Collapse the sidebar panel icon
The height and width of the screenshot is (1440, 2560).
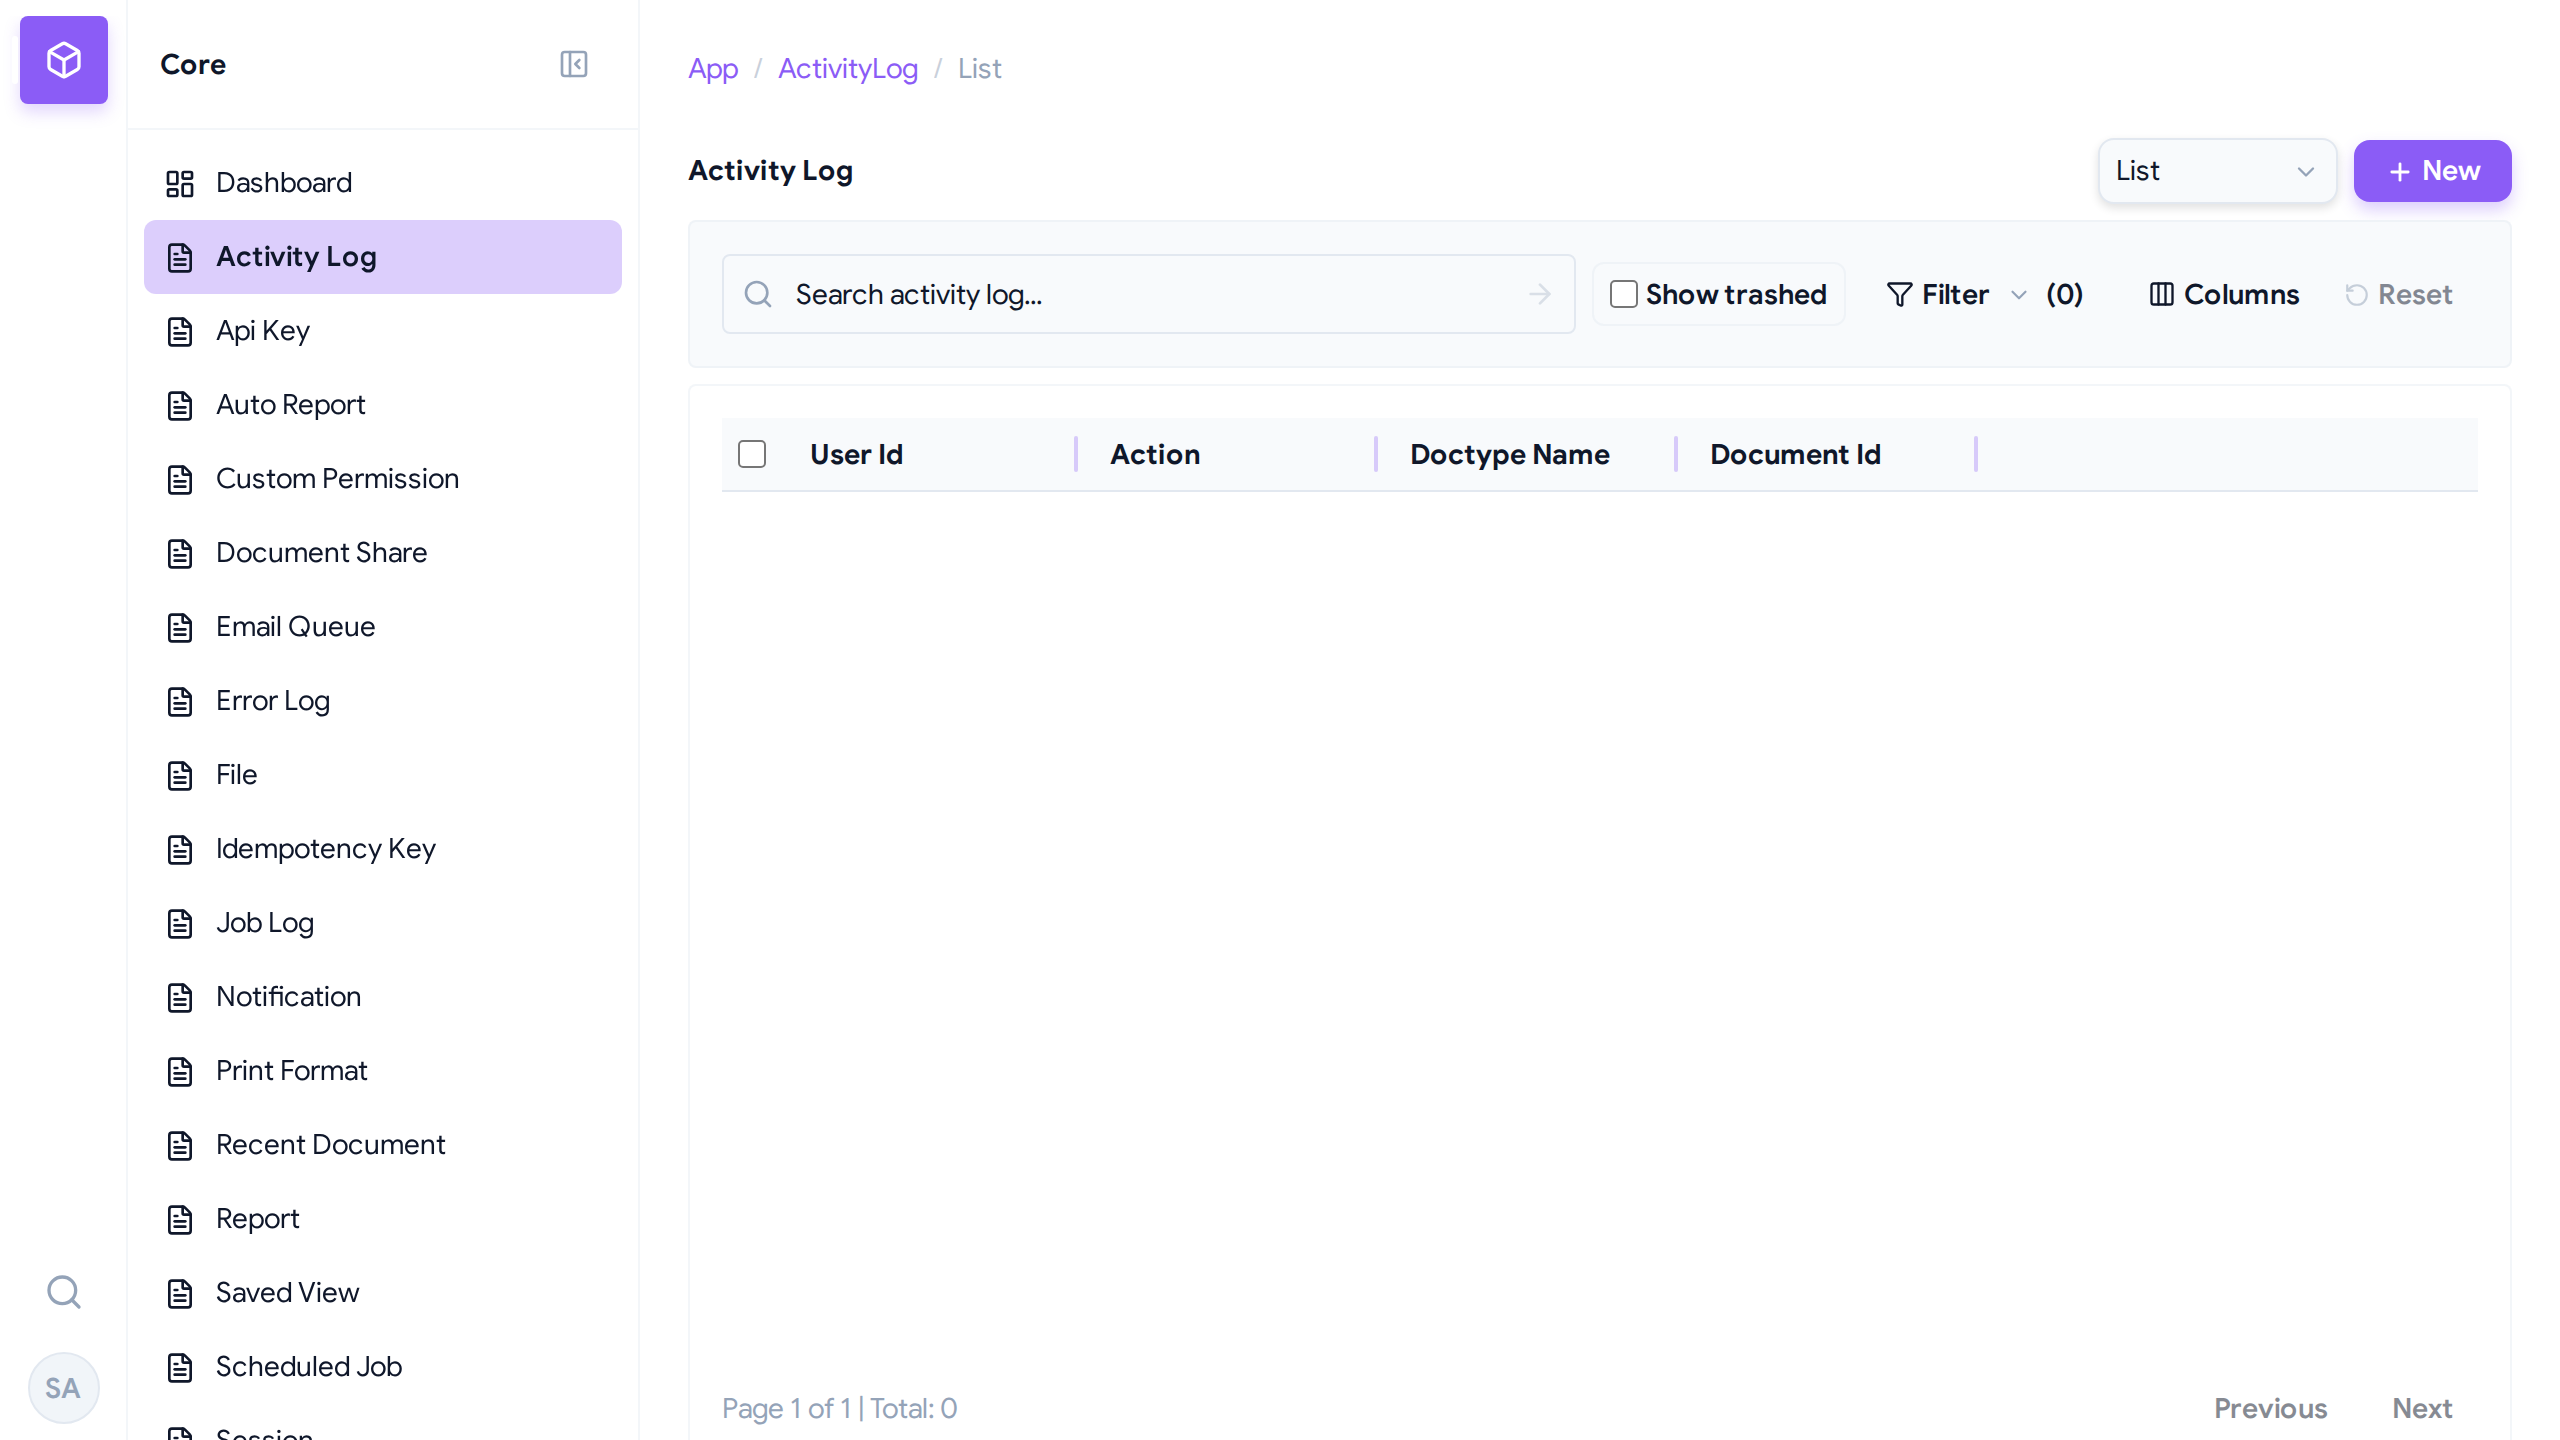574,64
